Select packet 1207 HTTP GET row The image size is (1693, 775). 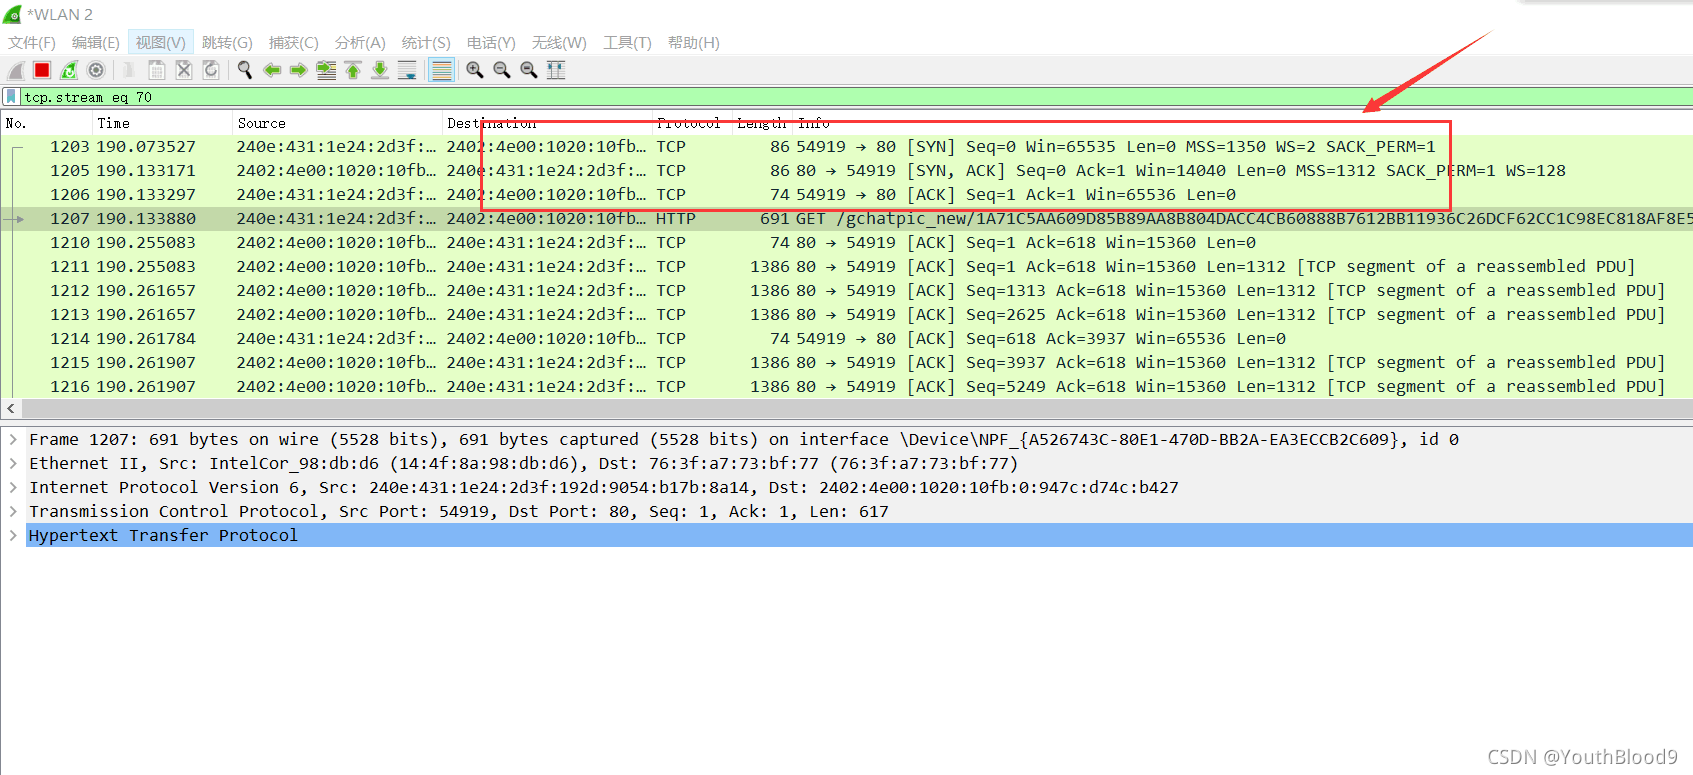pyautogui.click(x=846, y=218)
